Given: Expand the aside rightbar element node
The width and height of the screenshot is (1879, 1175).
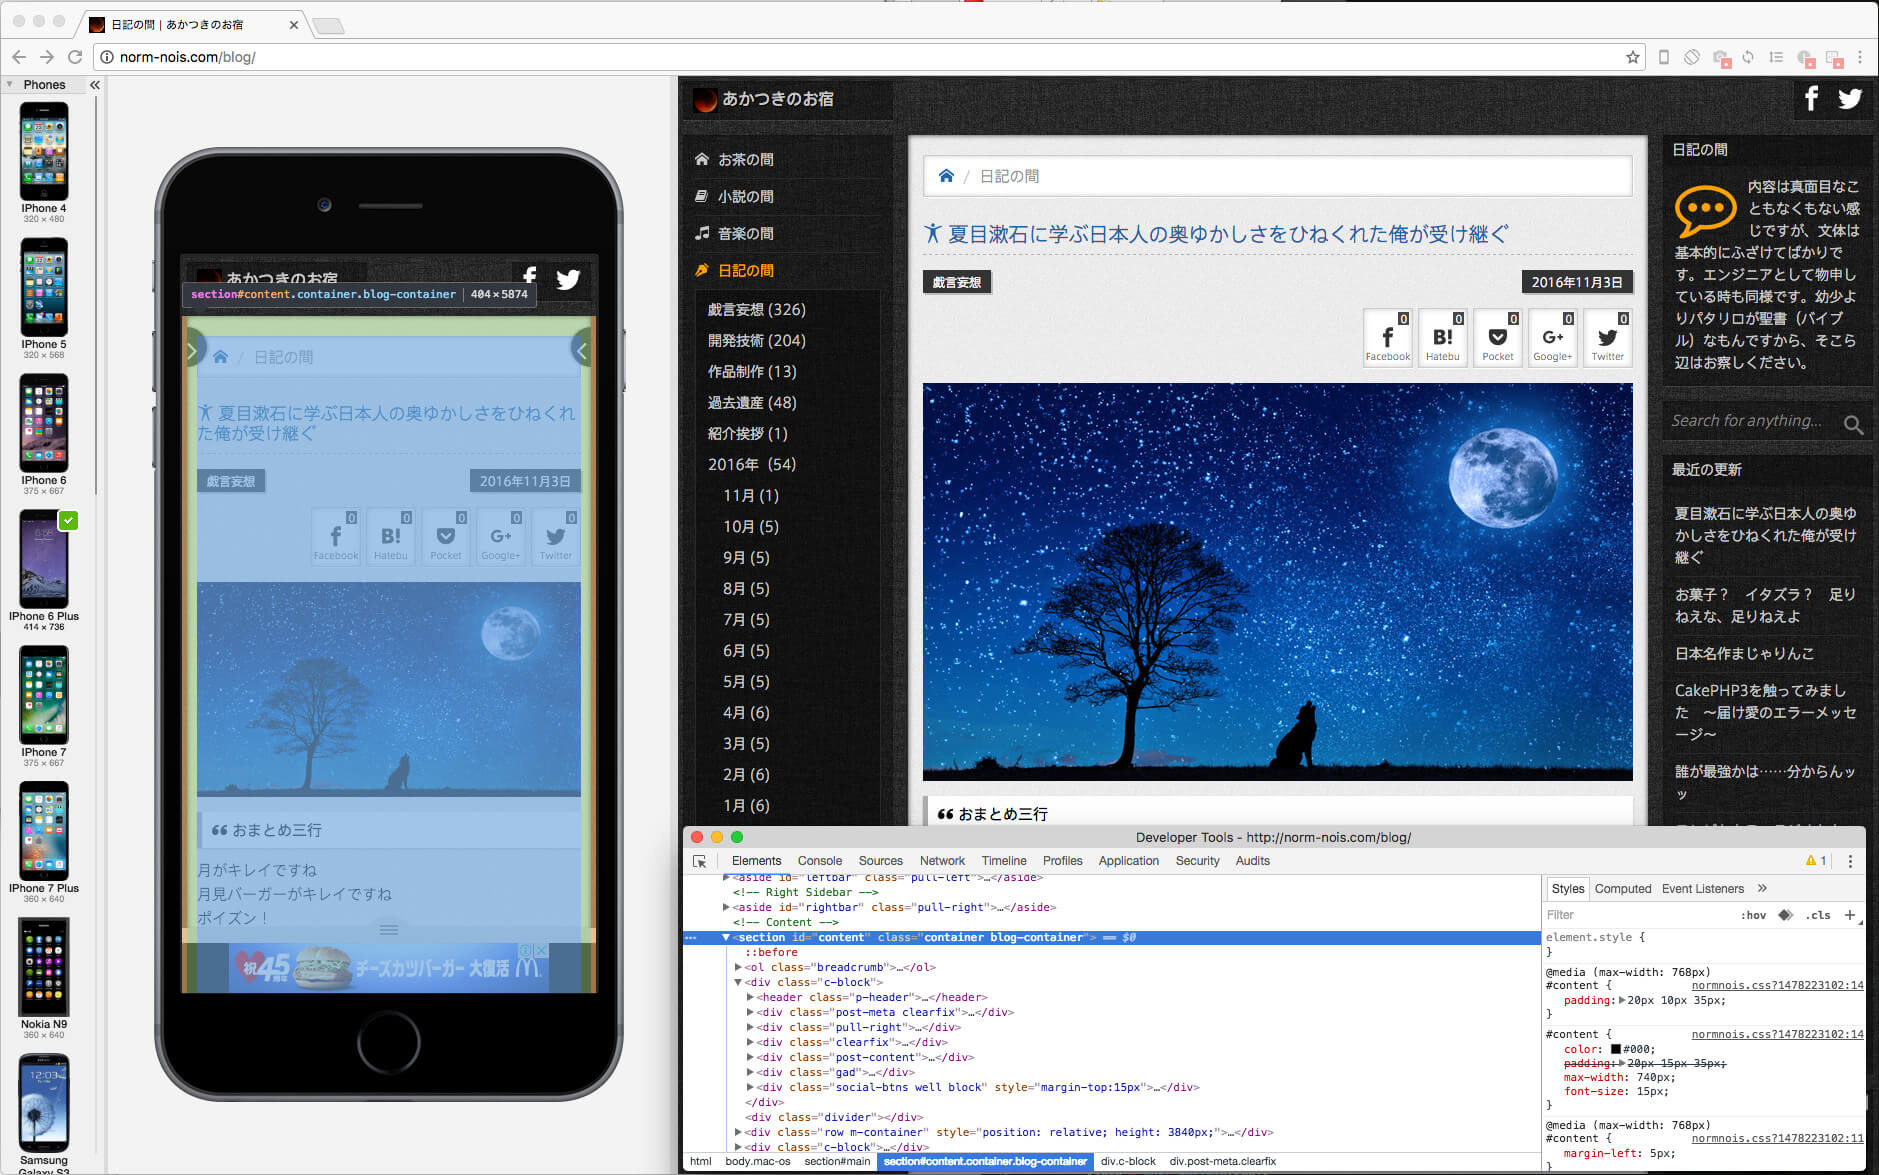Looking at the screenshot, I should pyautogui.click(x=726, y=907).
